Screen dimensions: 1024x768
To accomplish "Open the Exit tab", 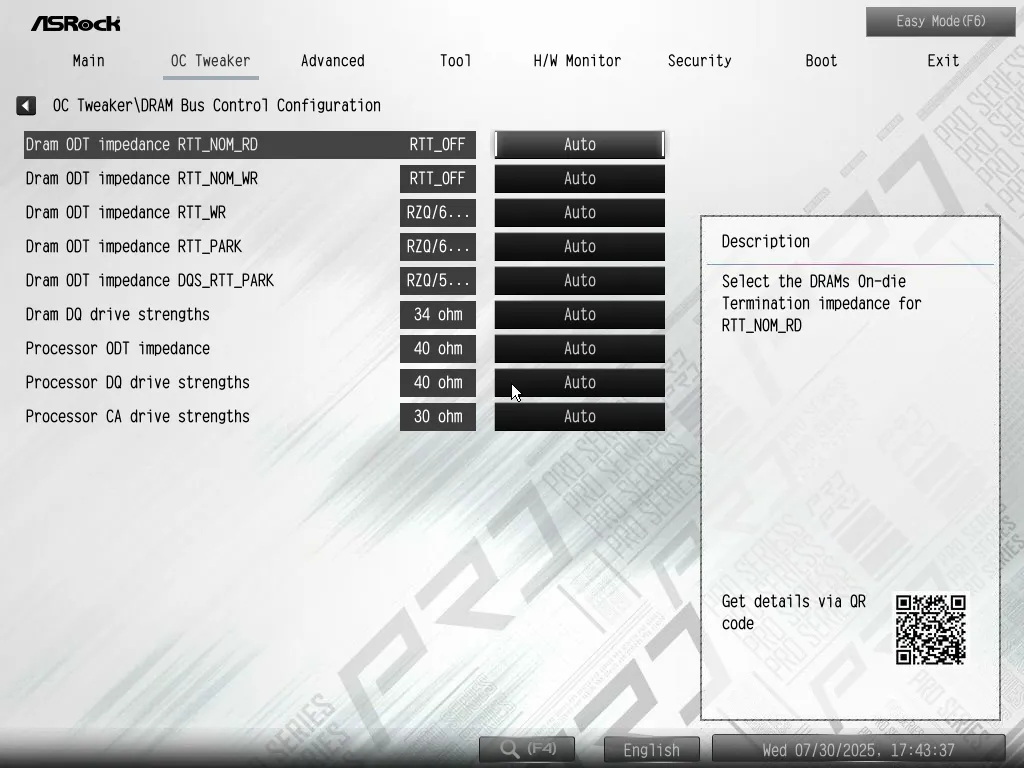I will pos(943,61).
